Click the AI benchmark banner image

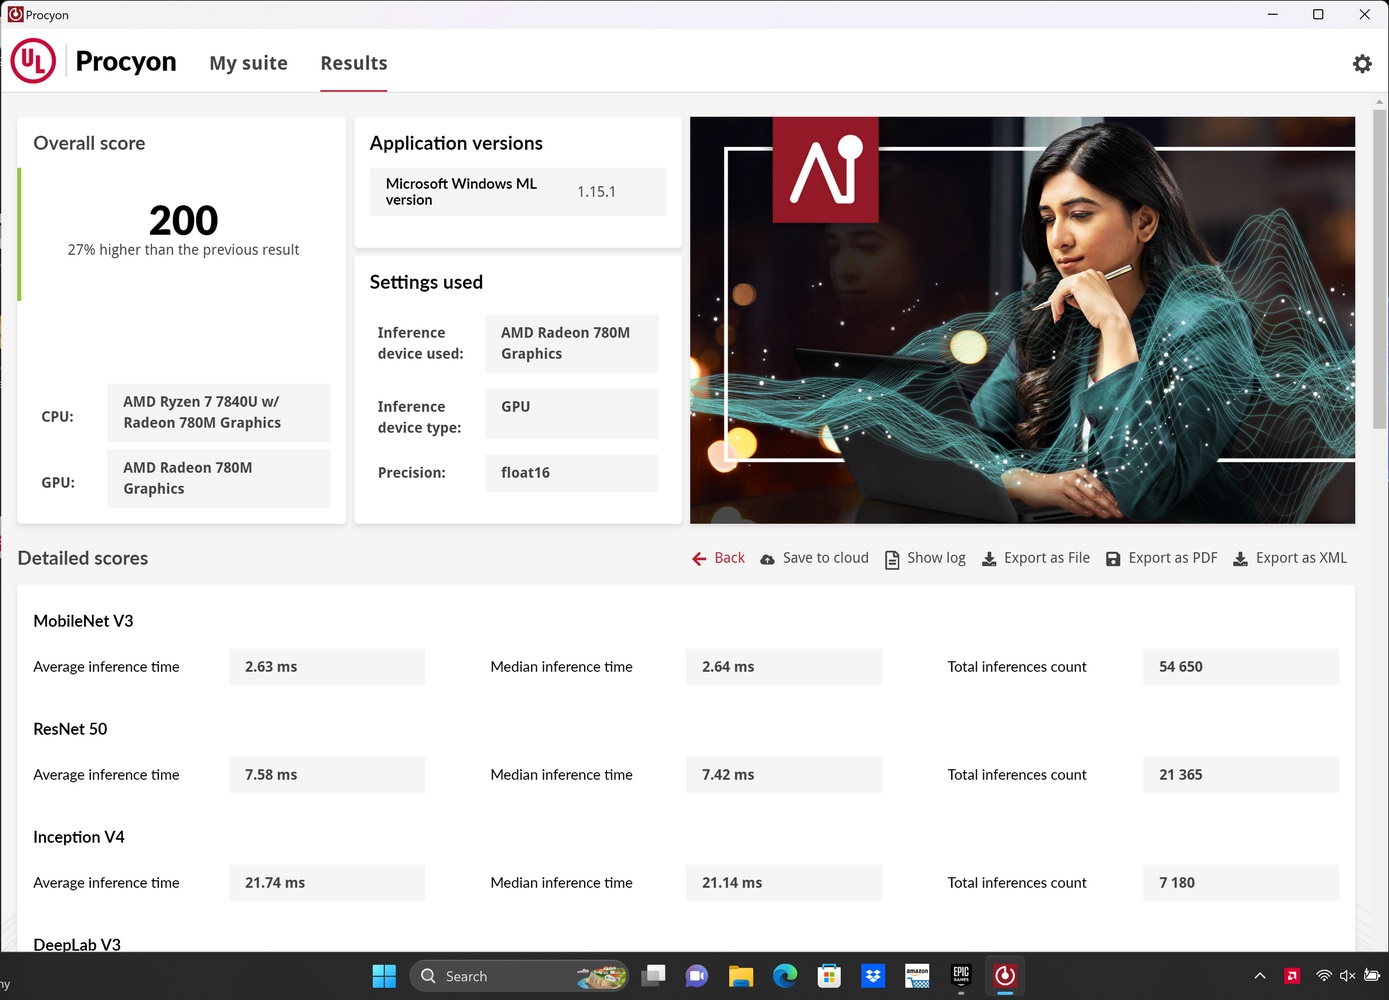(x=1022, y=320)
